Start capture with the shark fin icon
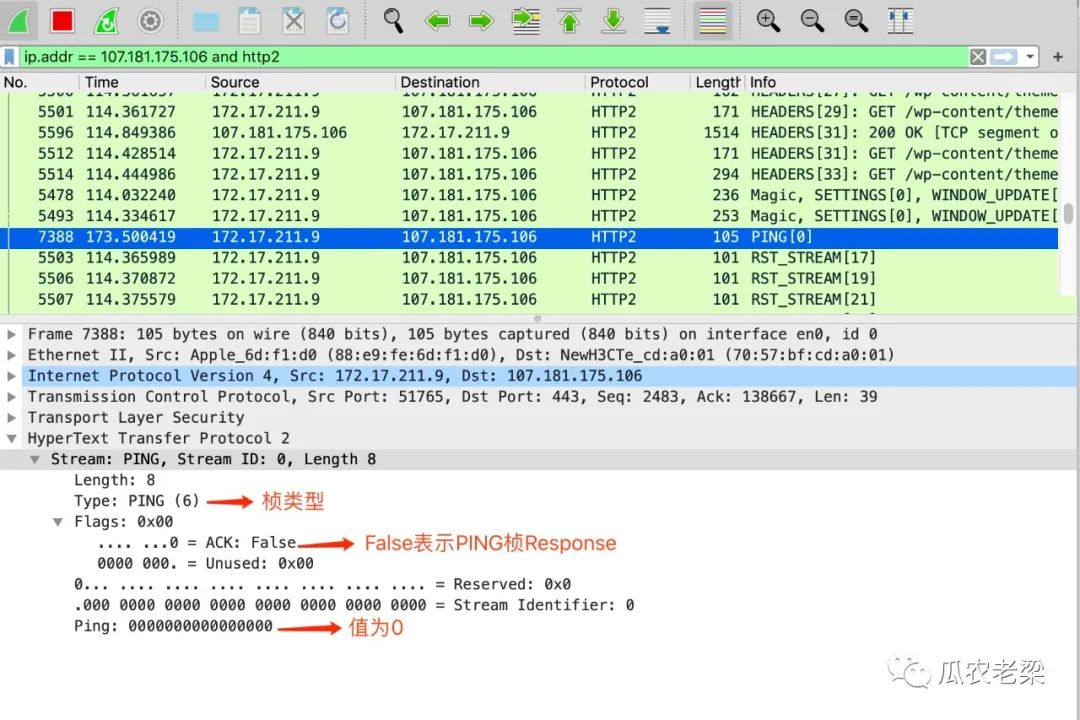 pyautogui.click(x=18, y=21)
